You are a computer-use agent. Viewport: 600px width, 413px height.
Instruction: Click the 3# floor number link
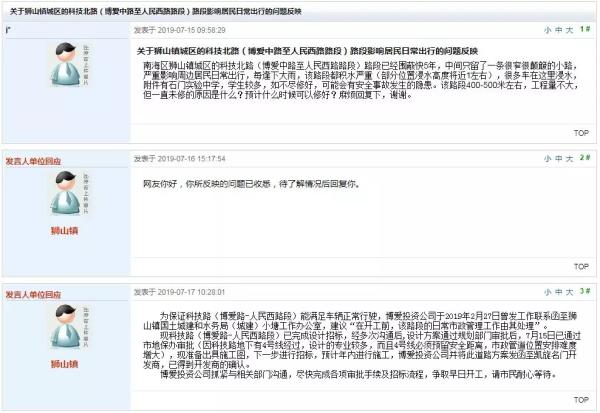click(x=585, y=291)
